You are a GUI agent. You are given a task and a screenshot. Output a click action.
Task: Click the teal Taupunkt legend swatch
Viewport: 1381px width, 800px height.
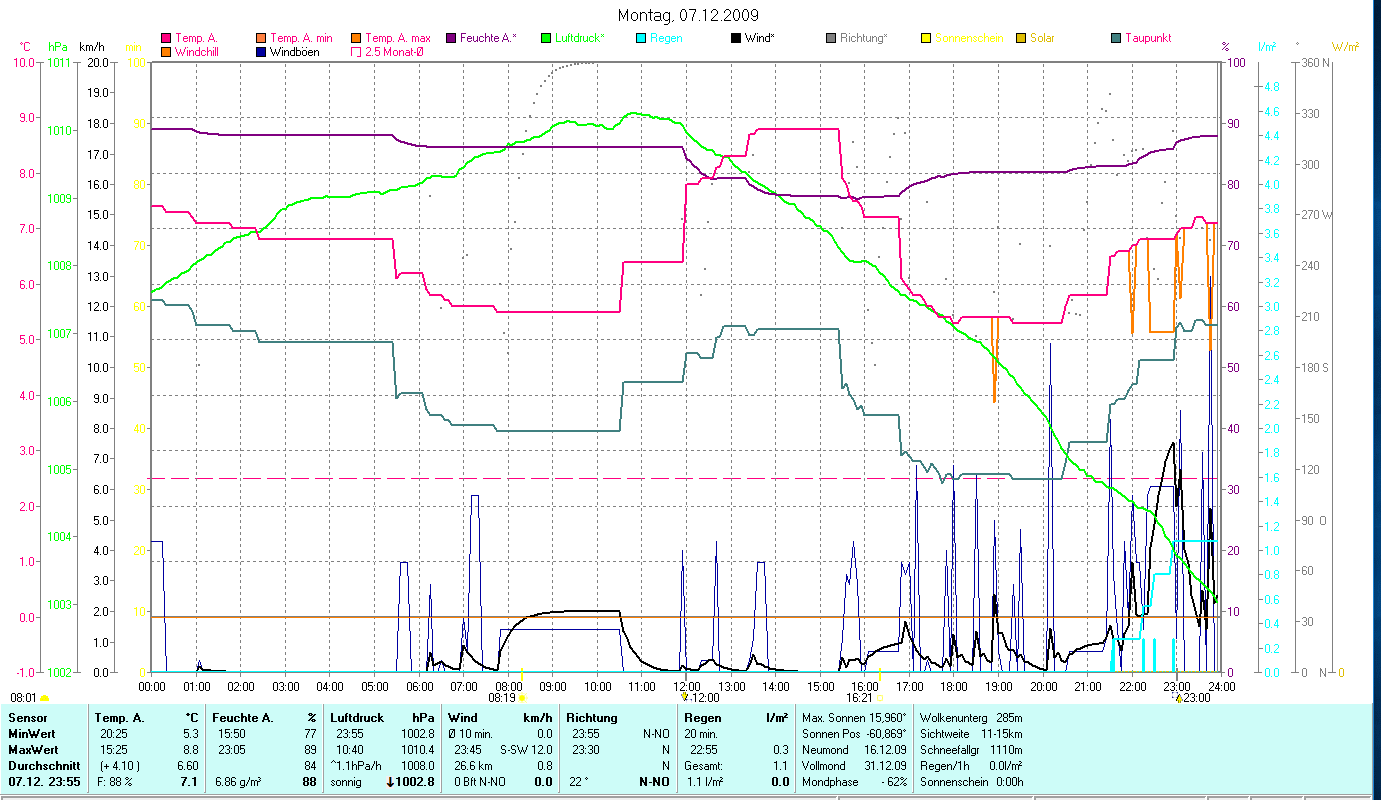point(1116,38)
